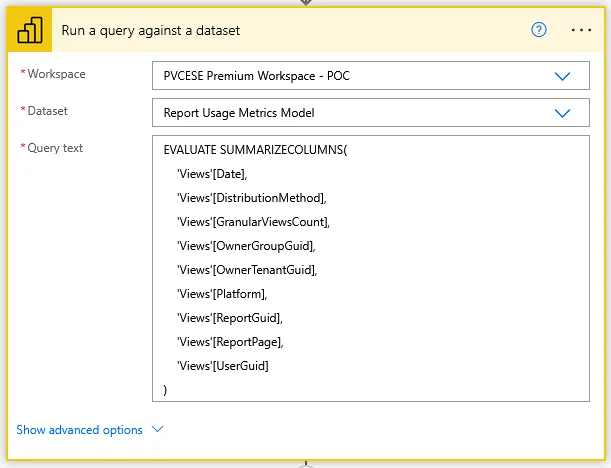This screenshot has height=468, width=611.
Task: Click the 'Views'[OwnerGroupGuid] query line
Action: [x=246, y=246]
